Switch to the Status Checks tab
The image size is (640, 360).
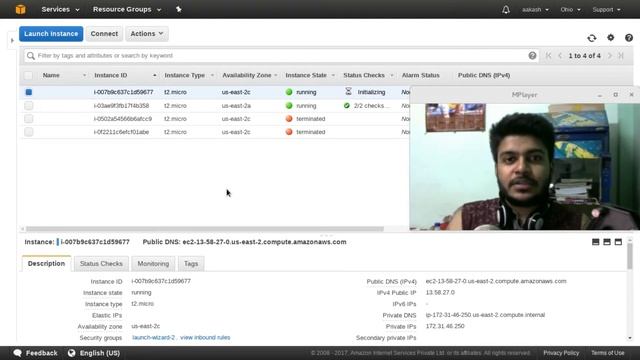(101, 264)
